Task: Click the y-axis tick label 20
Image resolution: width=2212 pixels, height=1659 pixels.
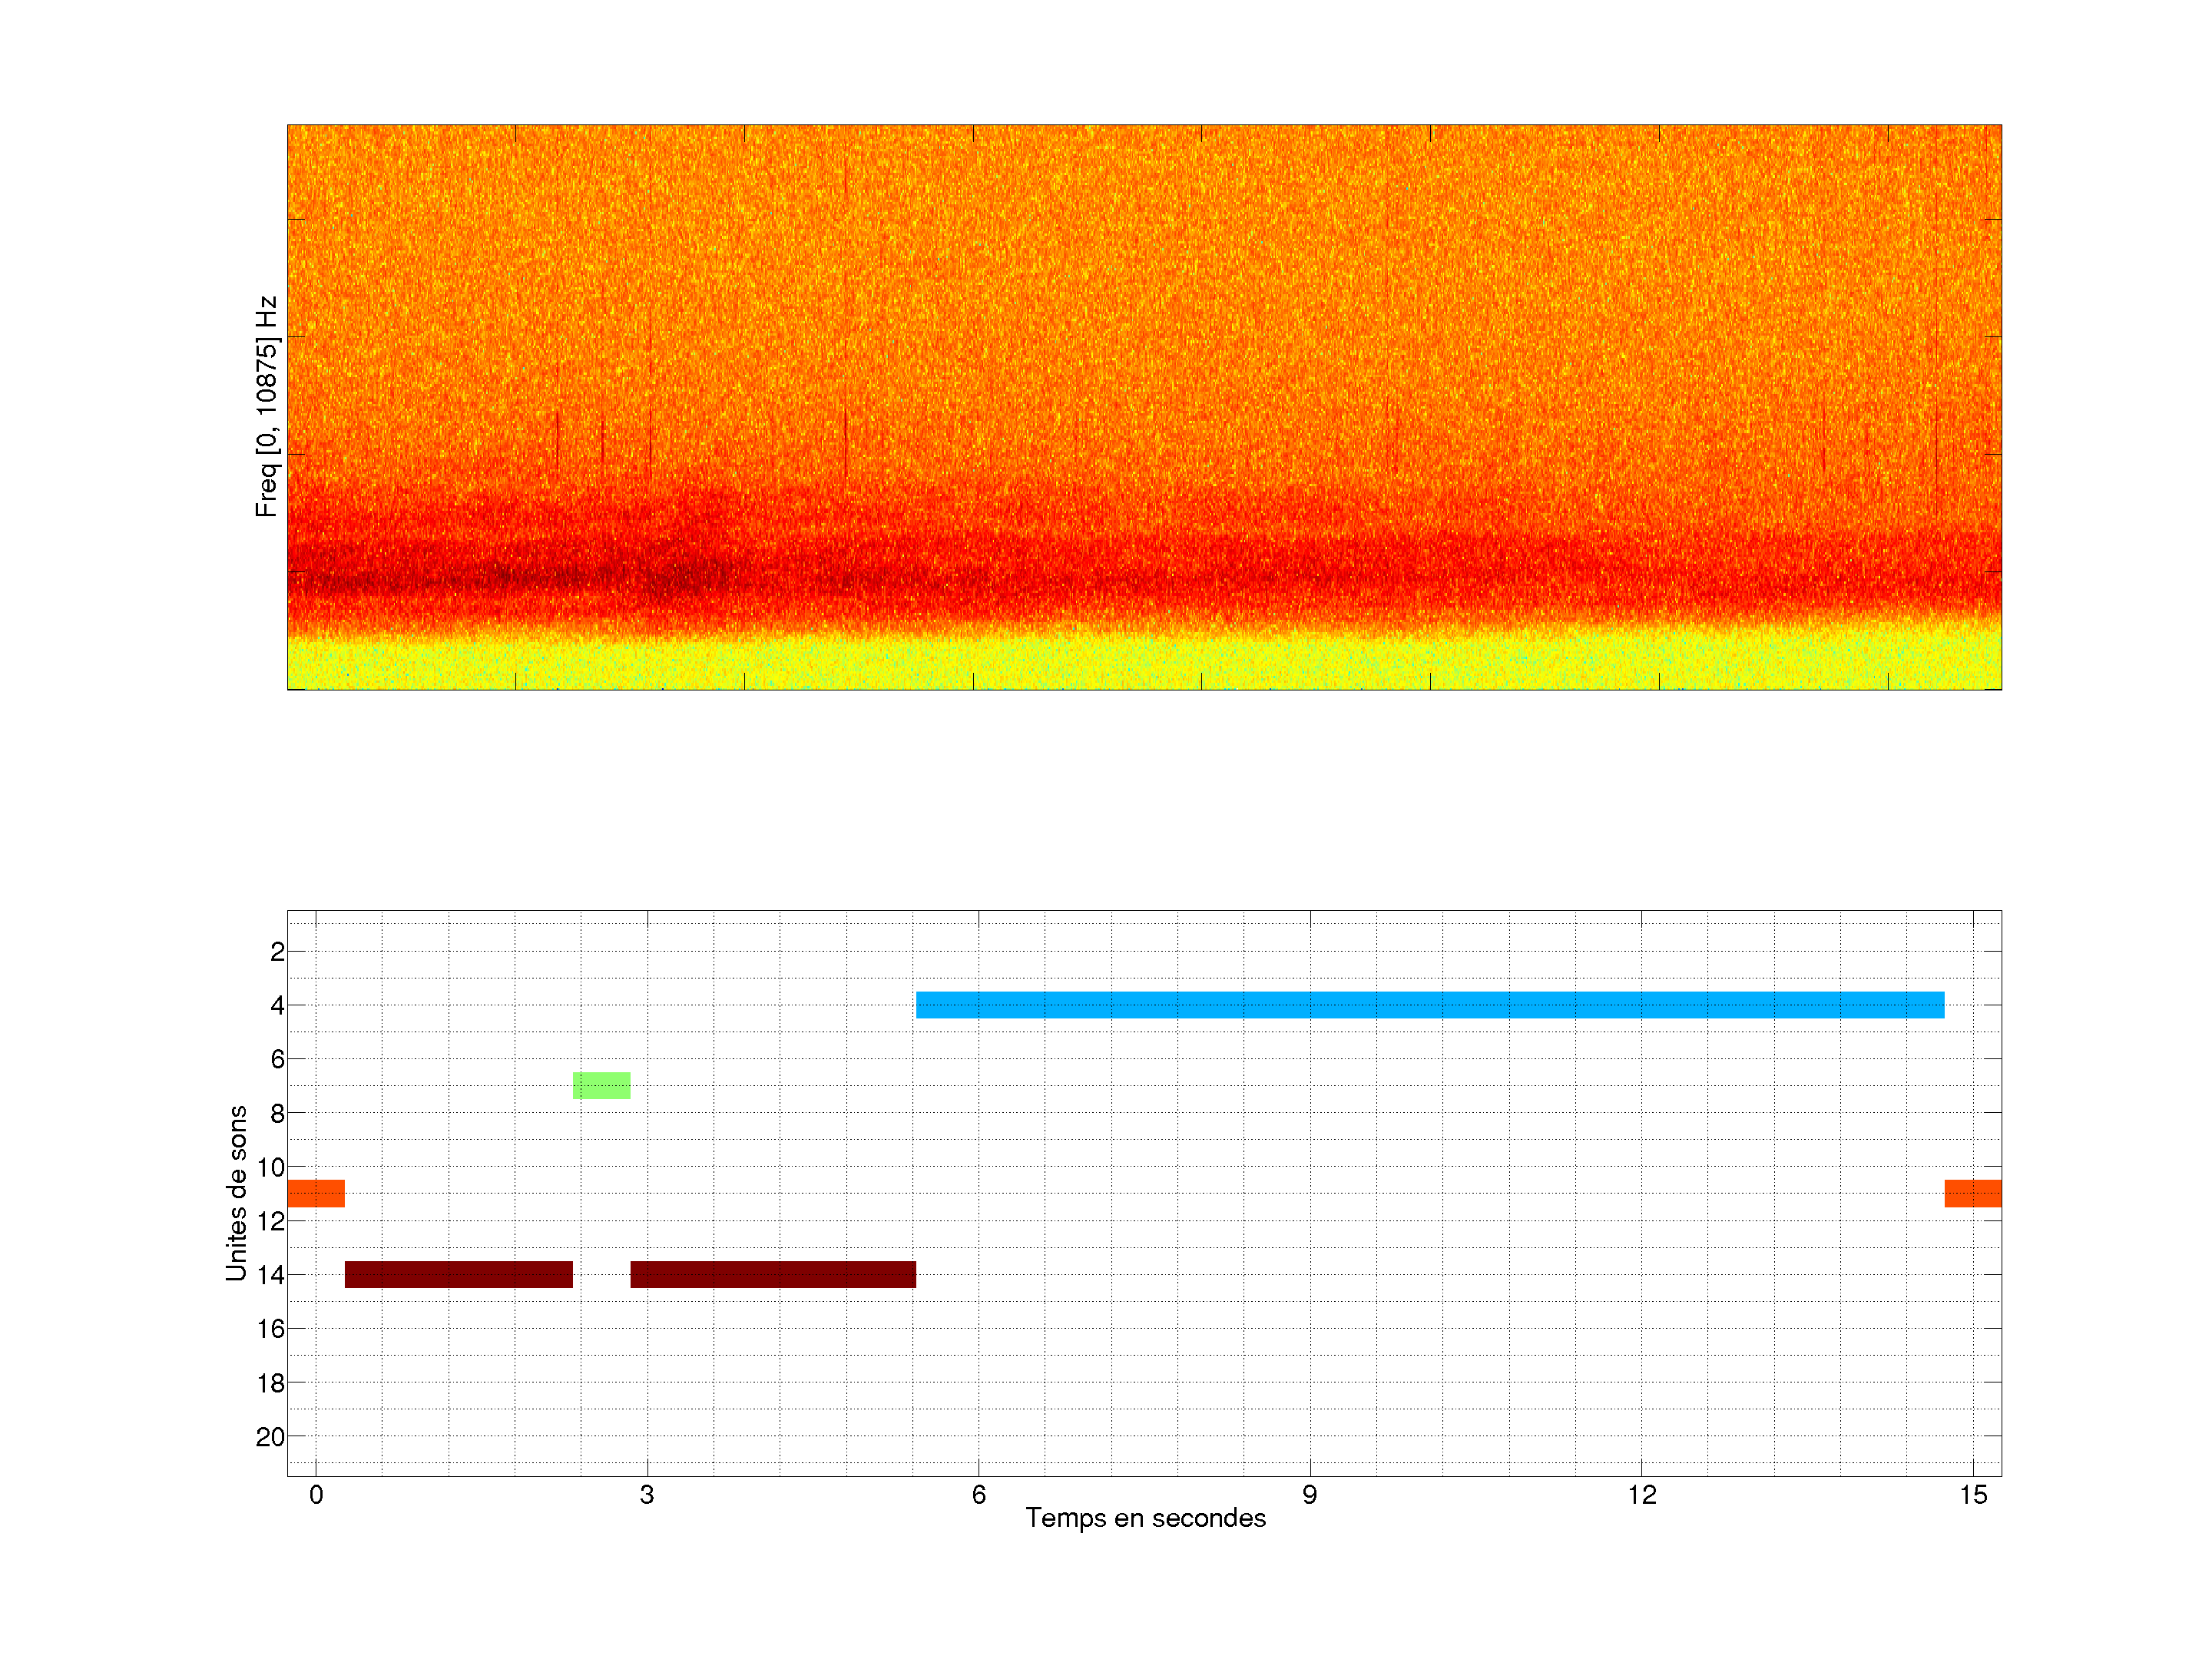Action: [270, 1437]
